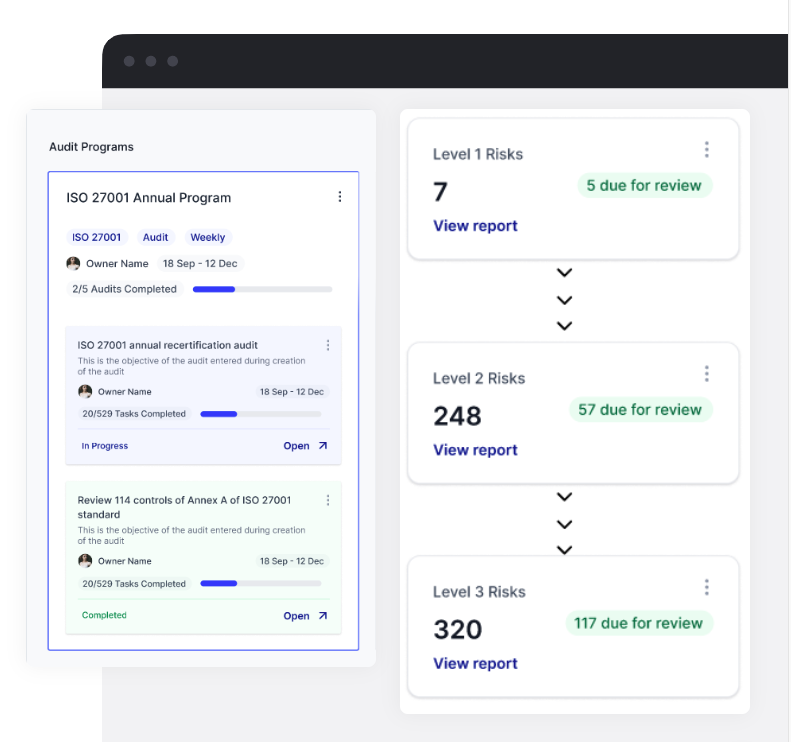Image resolution: width=791 pixels, height=742 pixels.
Task: Click the 5 due for review badge
Action: pyautogui.click(x=644, y=185)
